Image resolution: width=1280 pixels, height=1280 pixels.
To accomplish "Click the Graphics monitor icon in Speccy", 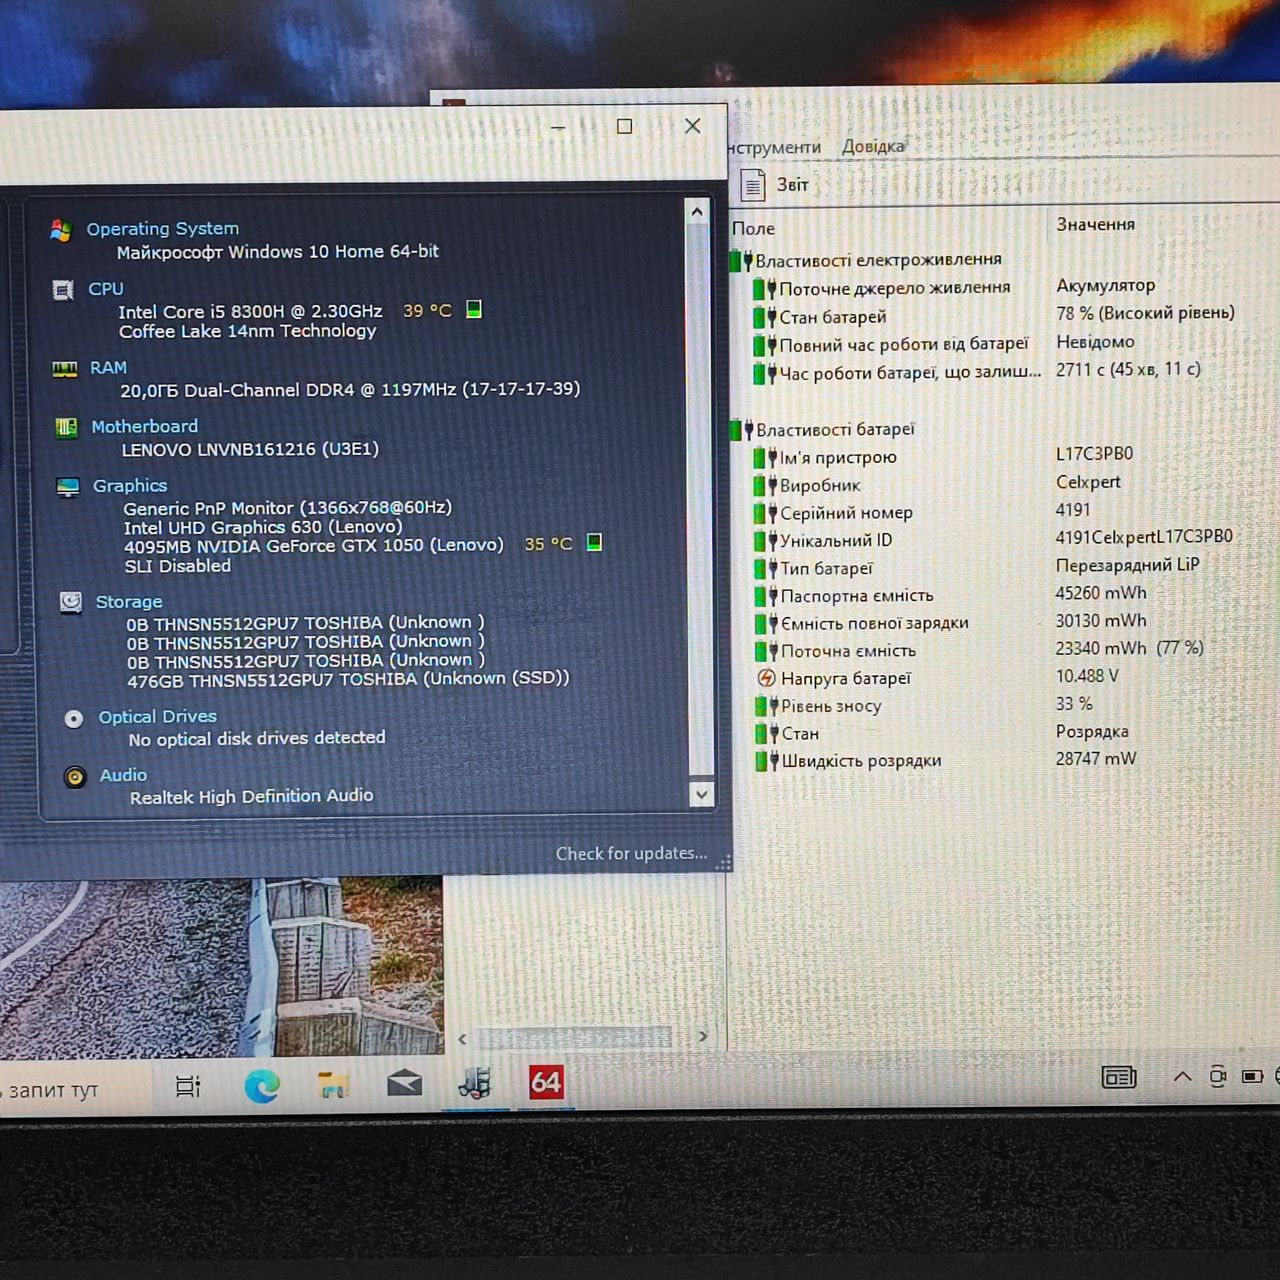I will coord(68,487).
